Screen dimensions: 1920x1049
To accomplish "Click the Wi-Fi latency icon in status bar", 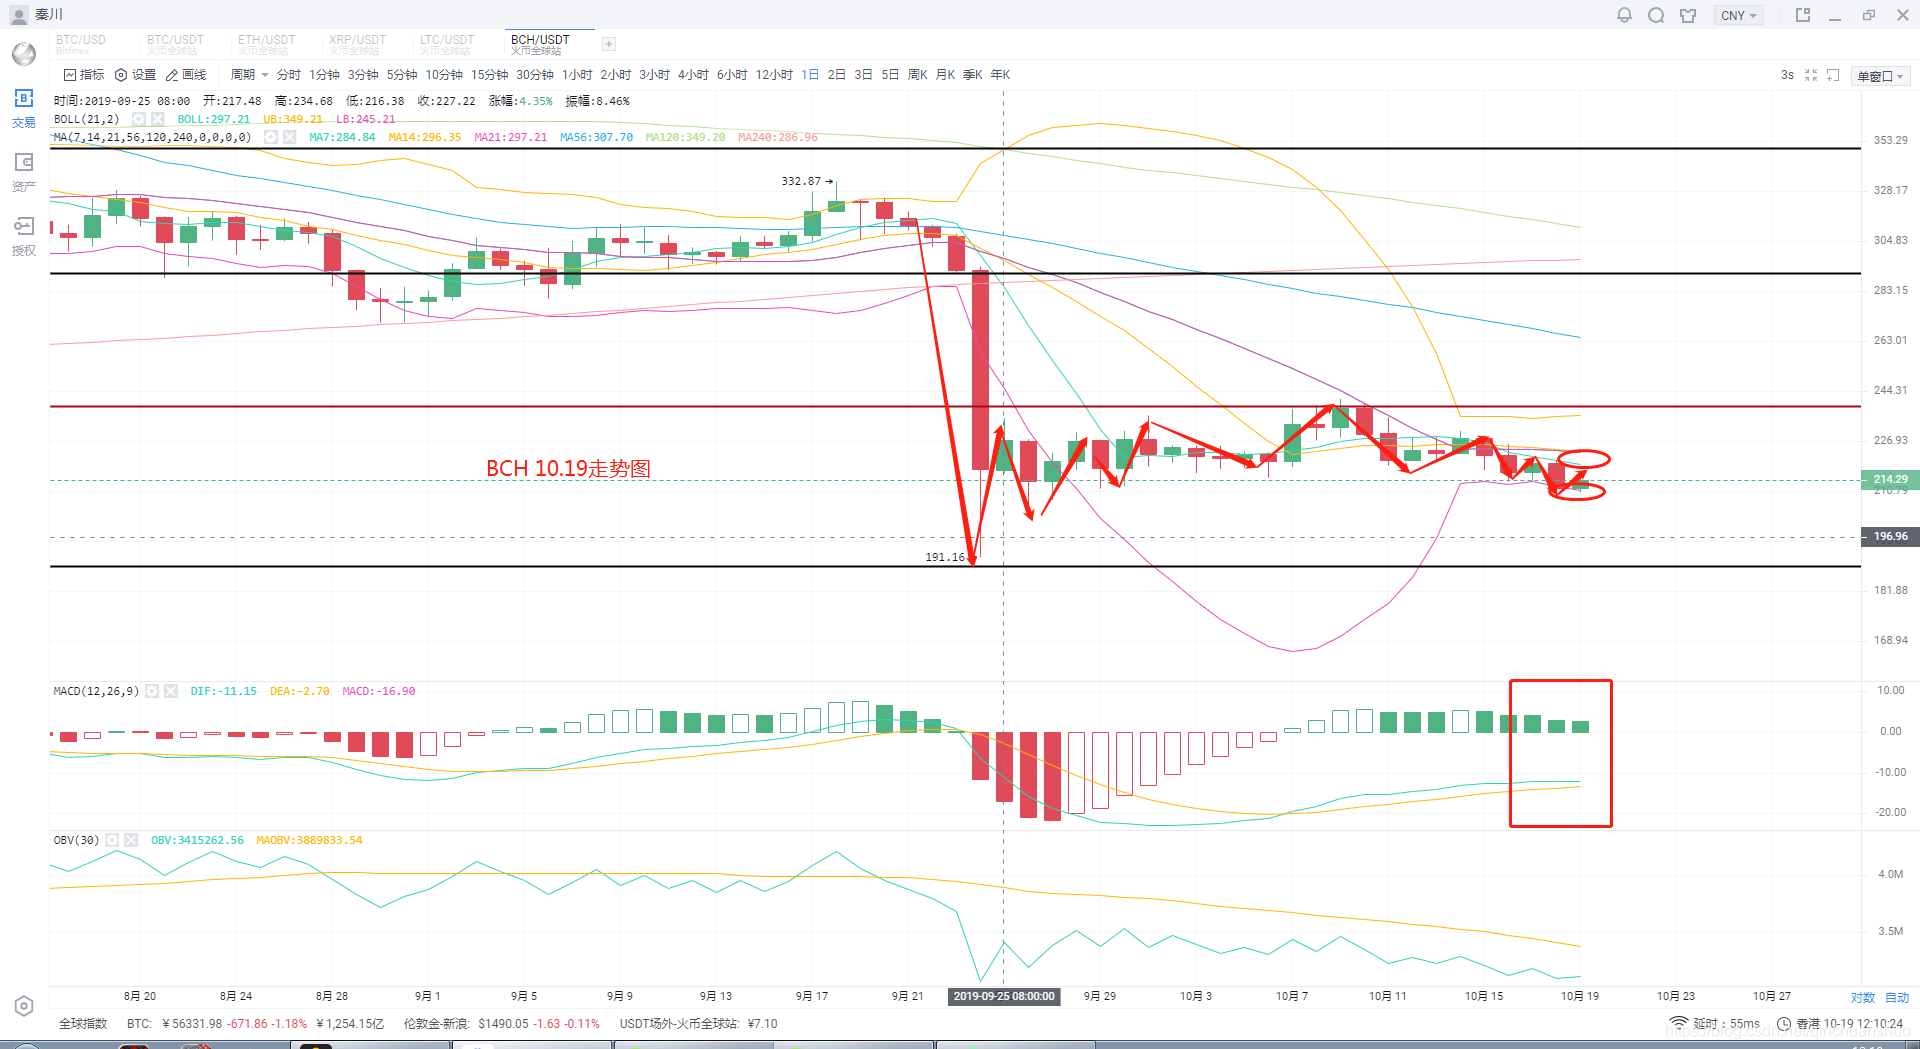I will coord(1678,1023).
